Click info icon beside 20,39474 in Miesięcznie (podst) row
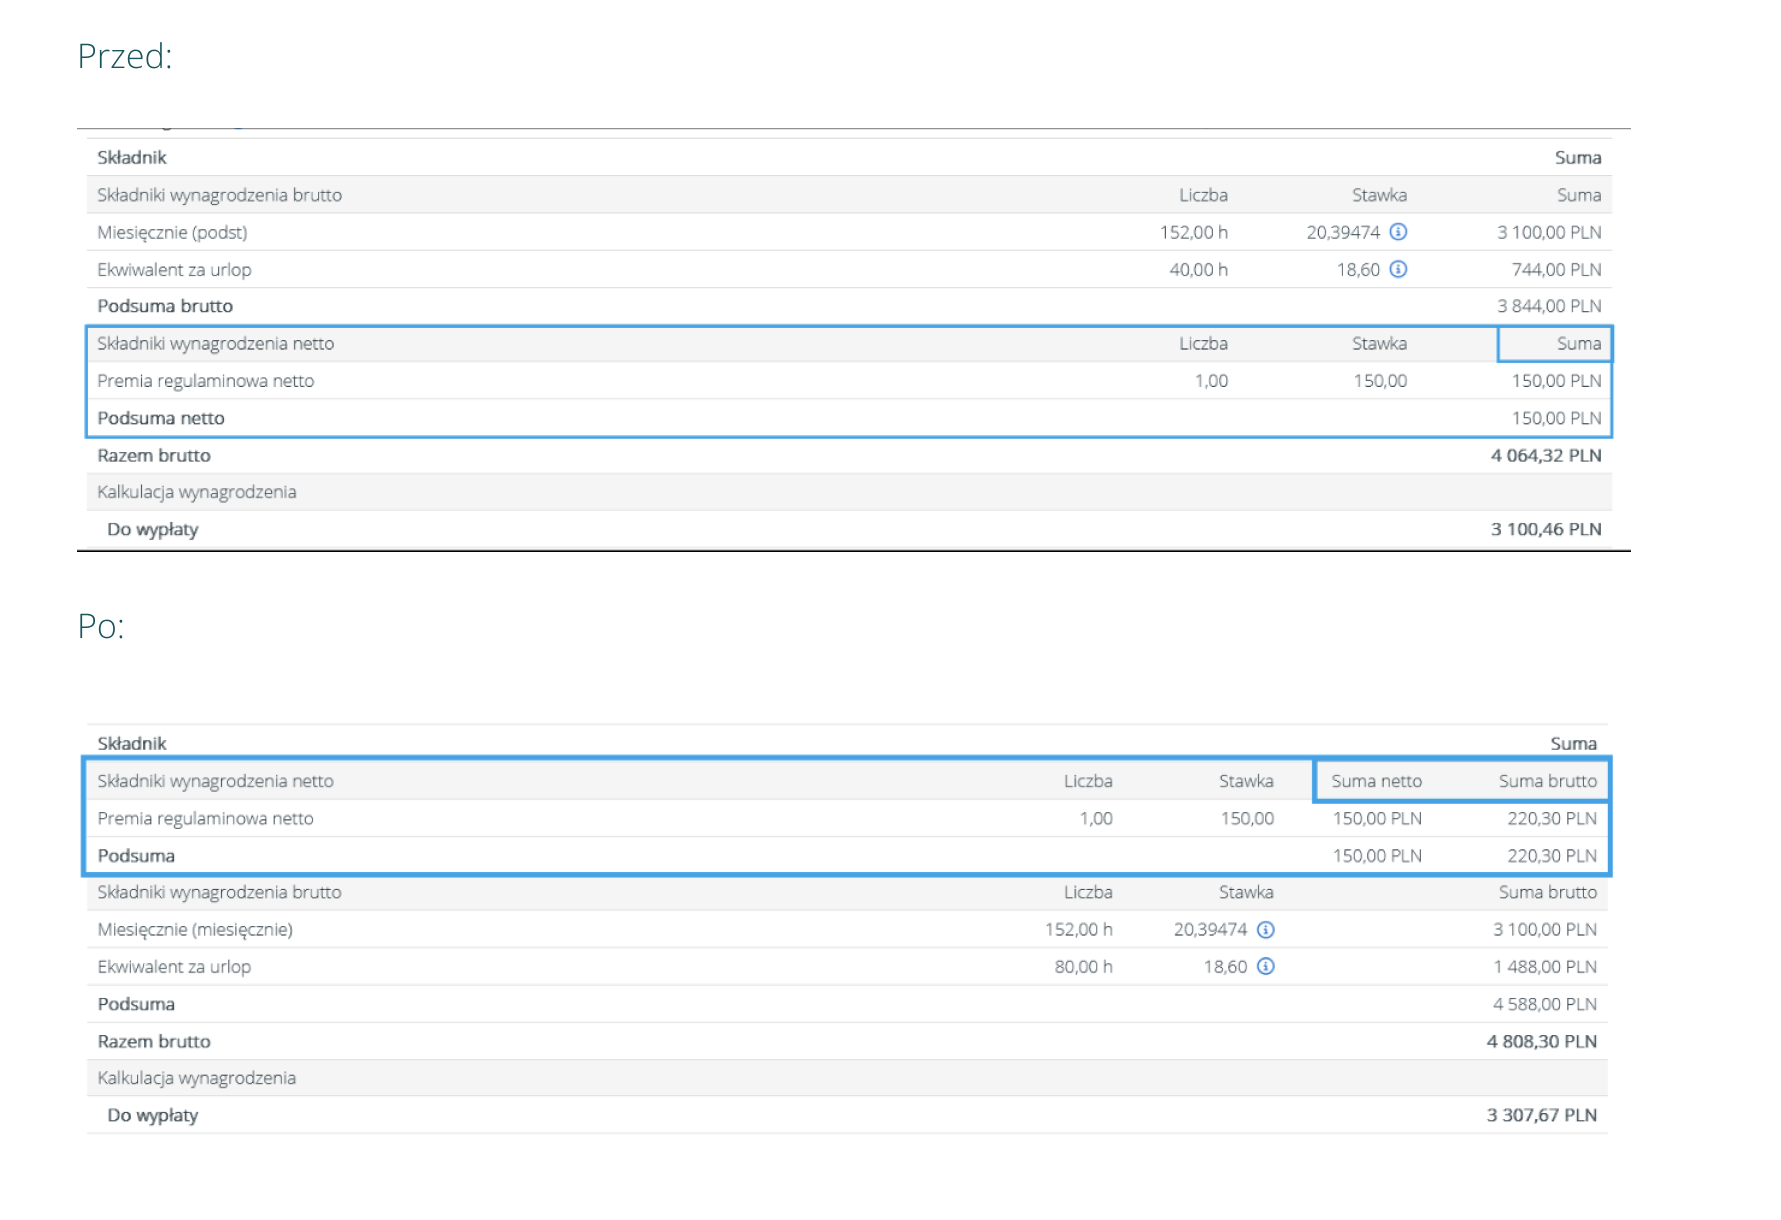 (x=1398, y=232)
